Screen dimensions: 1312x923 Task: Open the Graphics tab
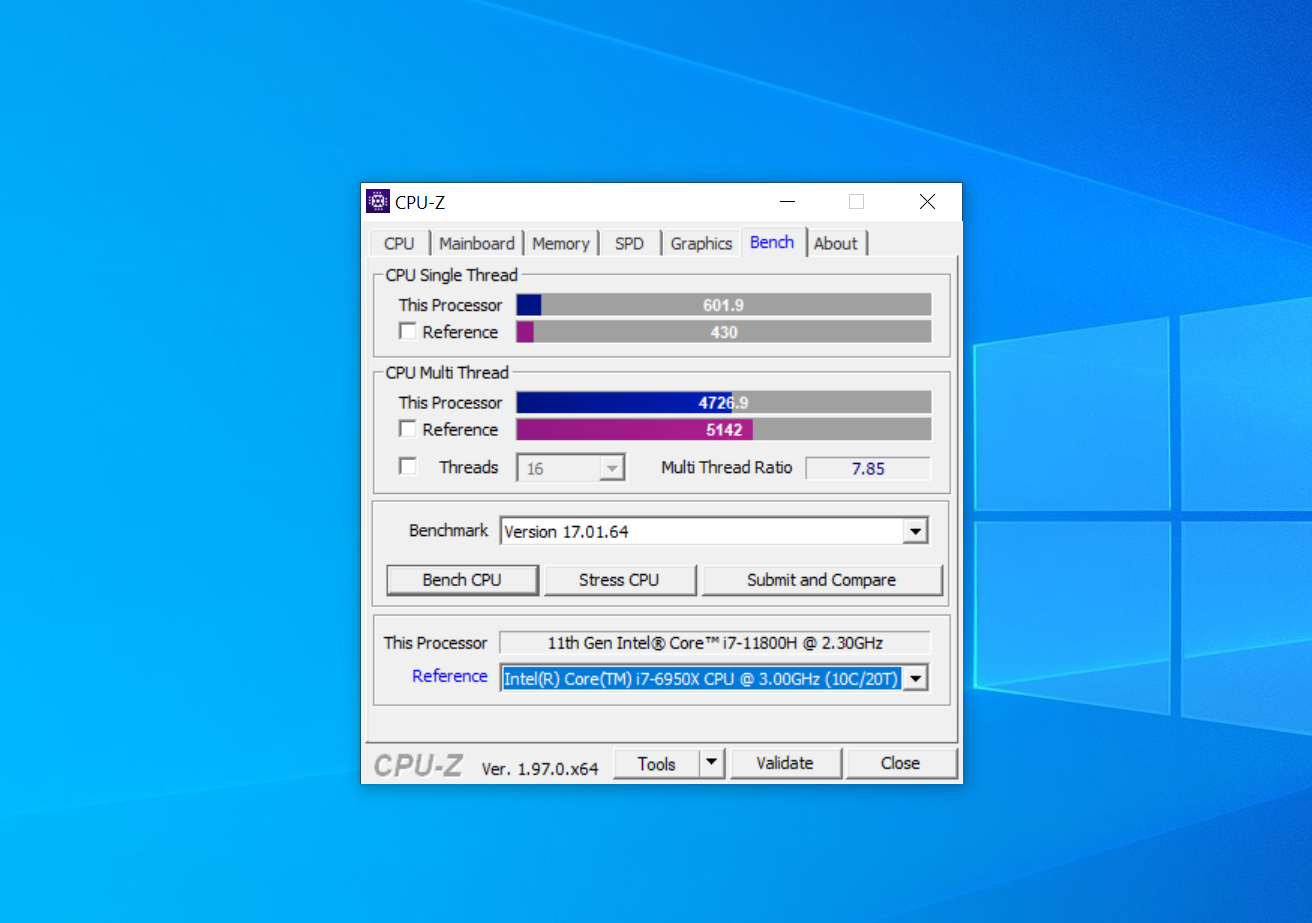pyautogui.click(x=701, y=243)
